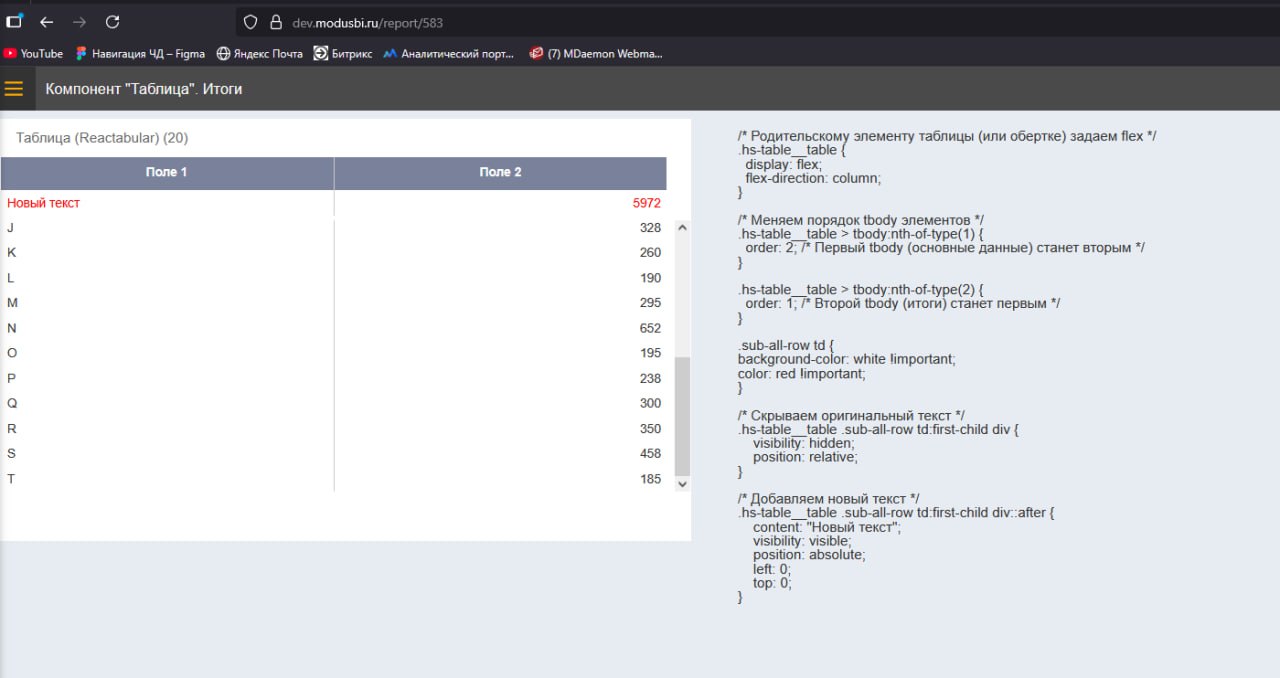Click the table scrollbar down arrow
Screen dimensions: 1280x678
pos(683,483)
